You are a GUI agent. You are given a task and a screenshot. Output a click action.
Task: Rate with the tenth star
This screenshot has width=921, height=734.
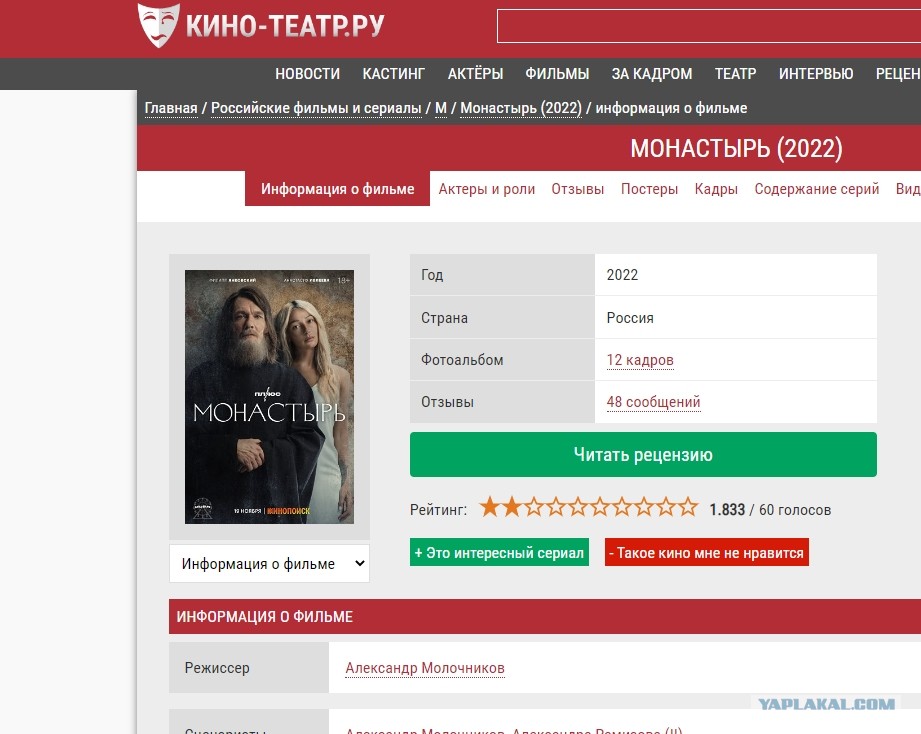point(688,507)
